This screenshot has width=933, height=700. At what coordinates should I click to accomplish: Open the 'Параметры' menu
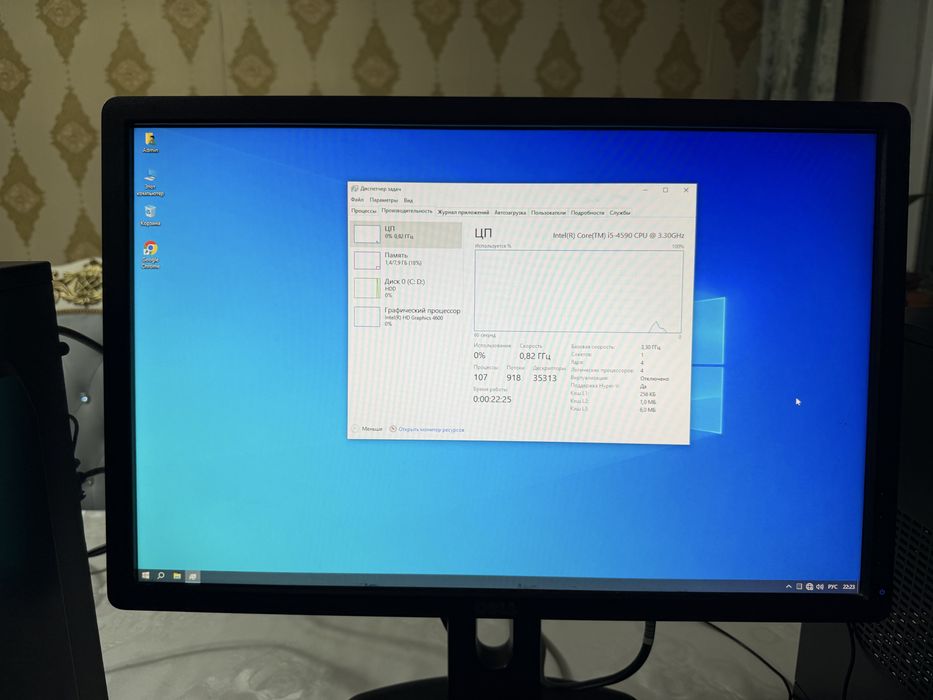[x=383, y=201]
